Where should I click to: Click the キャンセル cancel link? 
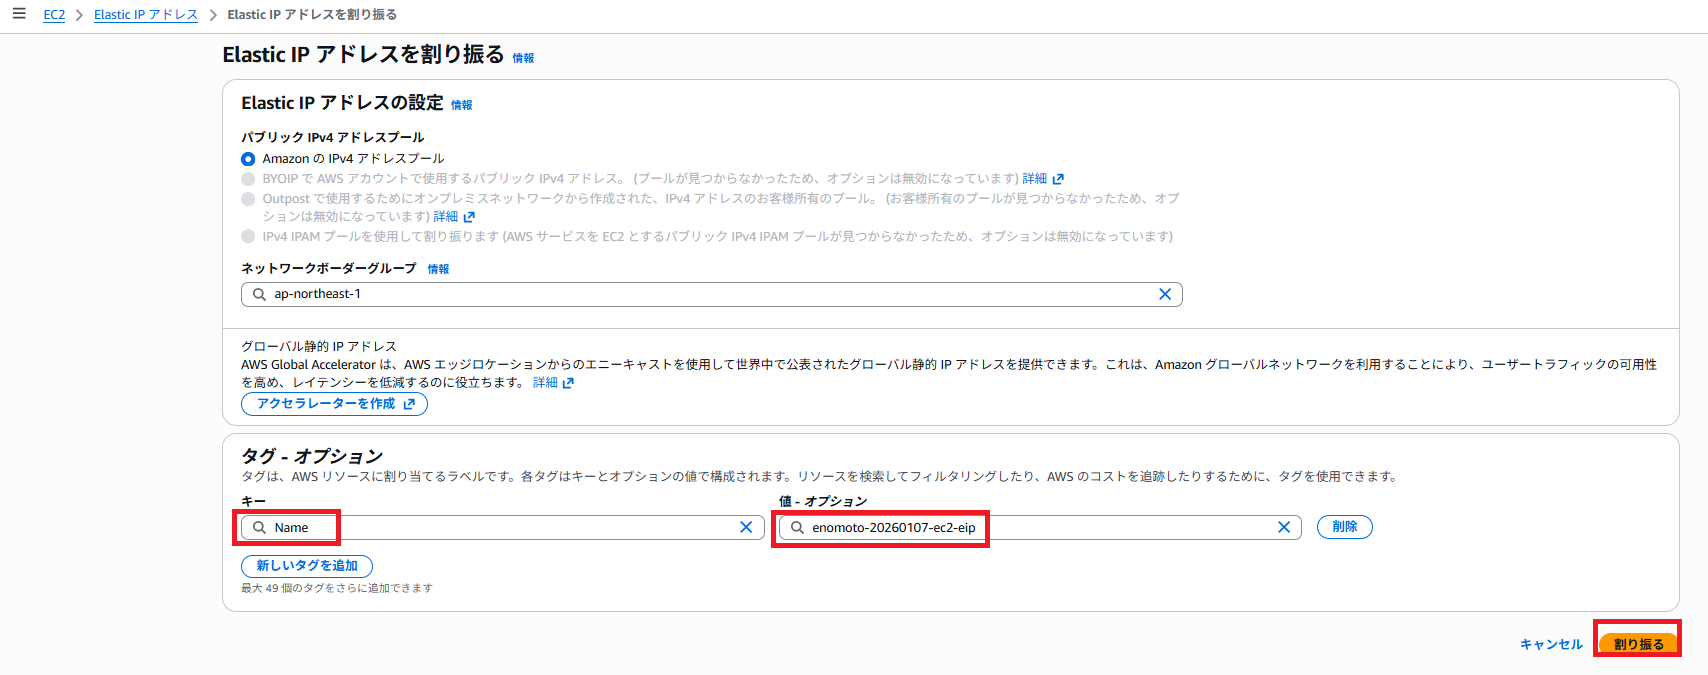tap(1550, 644)
